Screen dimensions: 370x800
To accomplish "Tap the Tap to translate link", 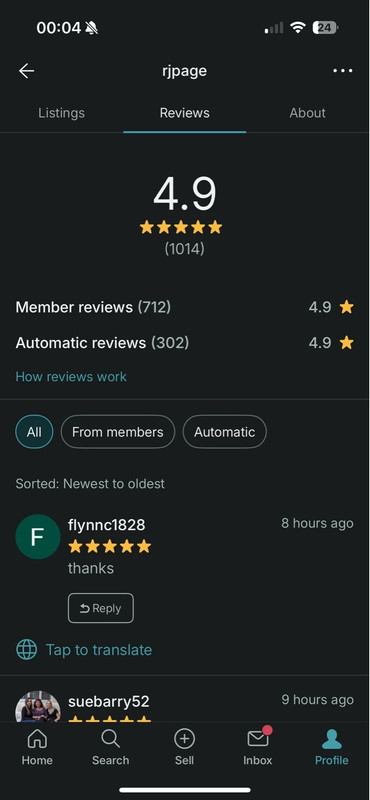I will click(99, 649).
